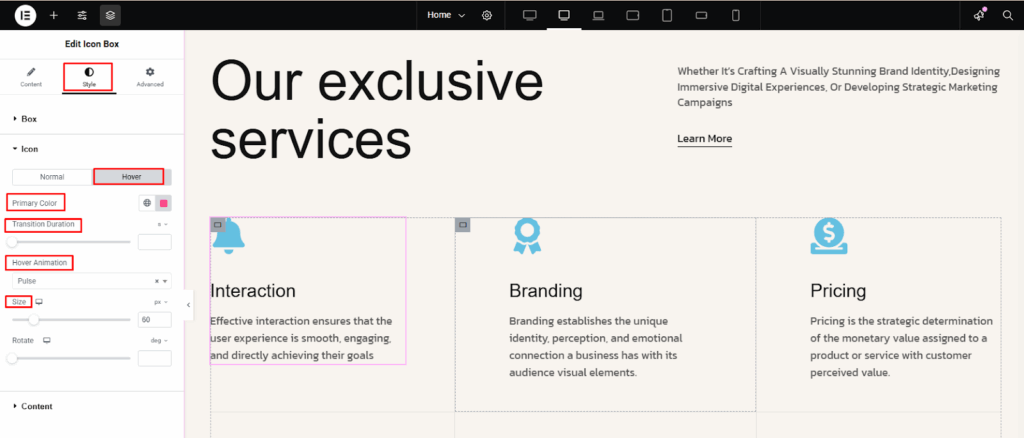
Task: Open the Add Element plus icon
Action: pyautogui.click(x=53, y=15)
